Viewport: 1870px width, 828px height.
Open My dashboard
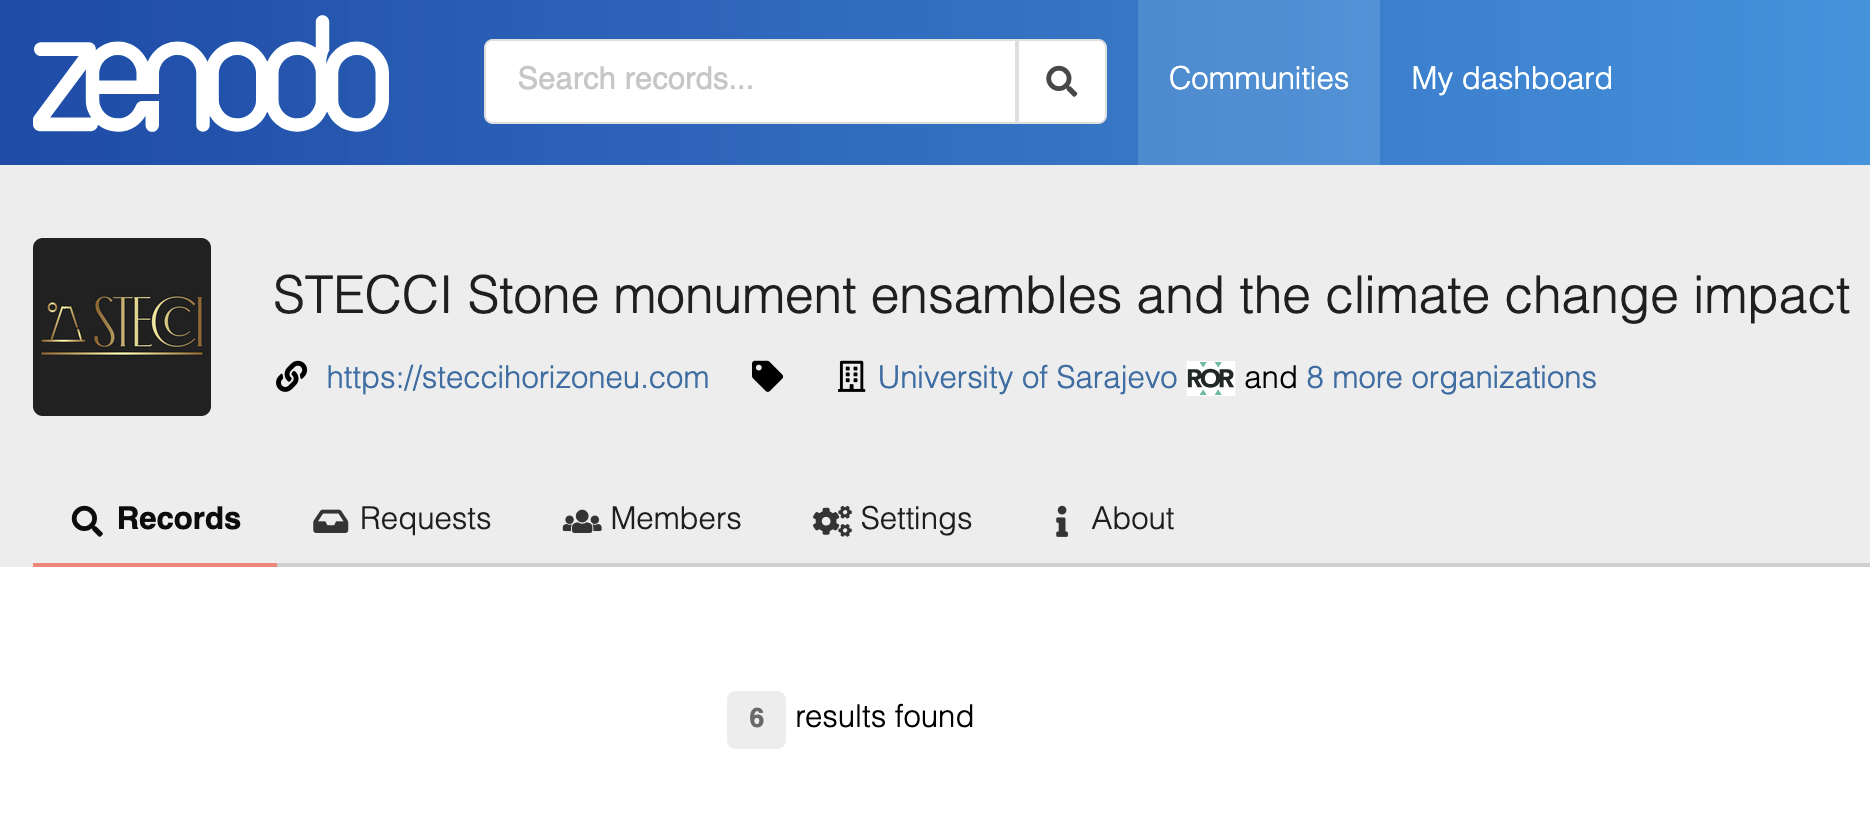1511,79
